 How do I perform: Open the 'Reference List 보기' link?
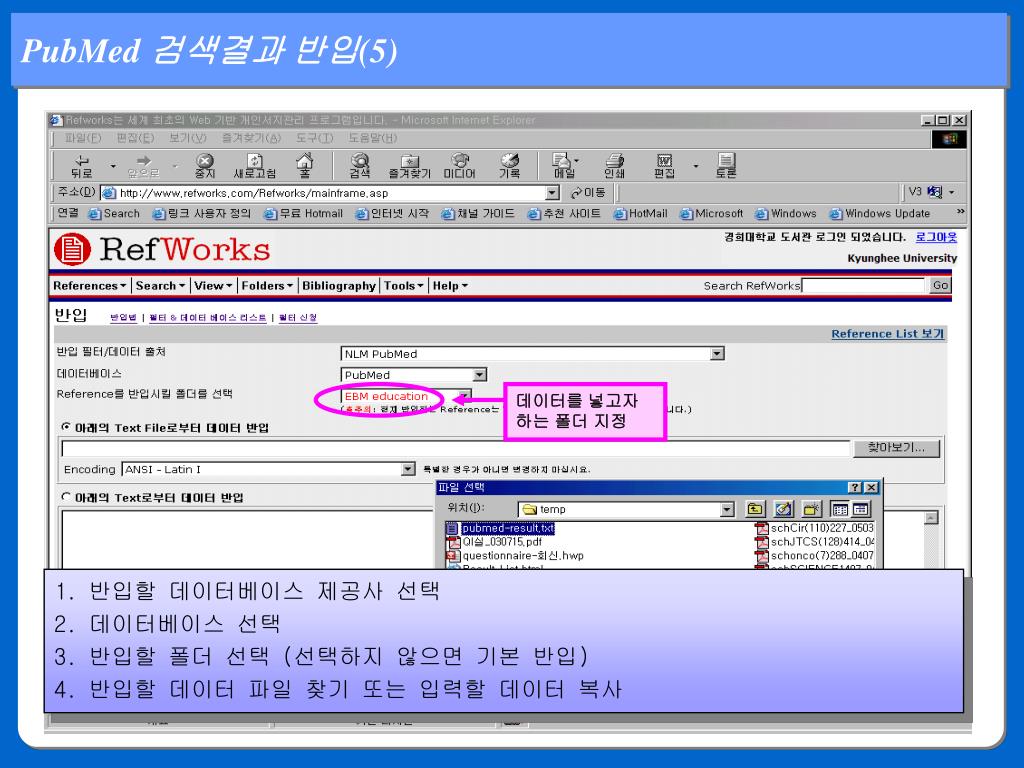tap(888, 333)
